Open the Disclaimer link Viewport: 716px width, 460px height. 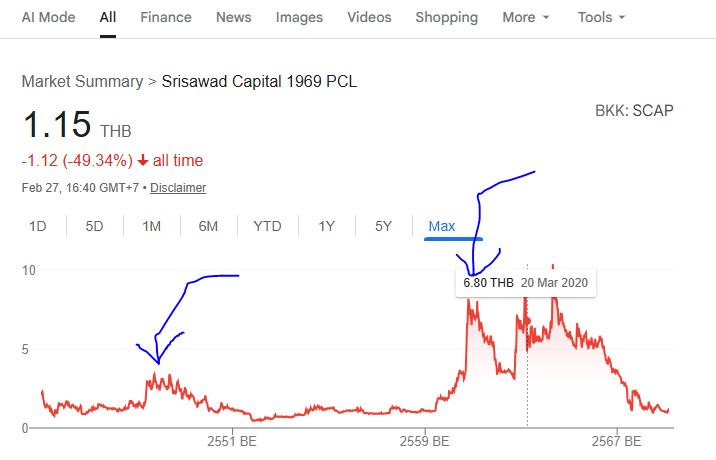click(178, 188)
